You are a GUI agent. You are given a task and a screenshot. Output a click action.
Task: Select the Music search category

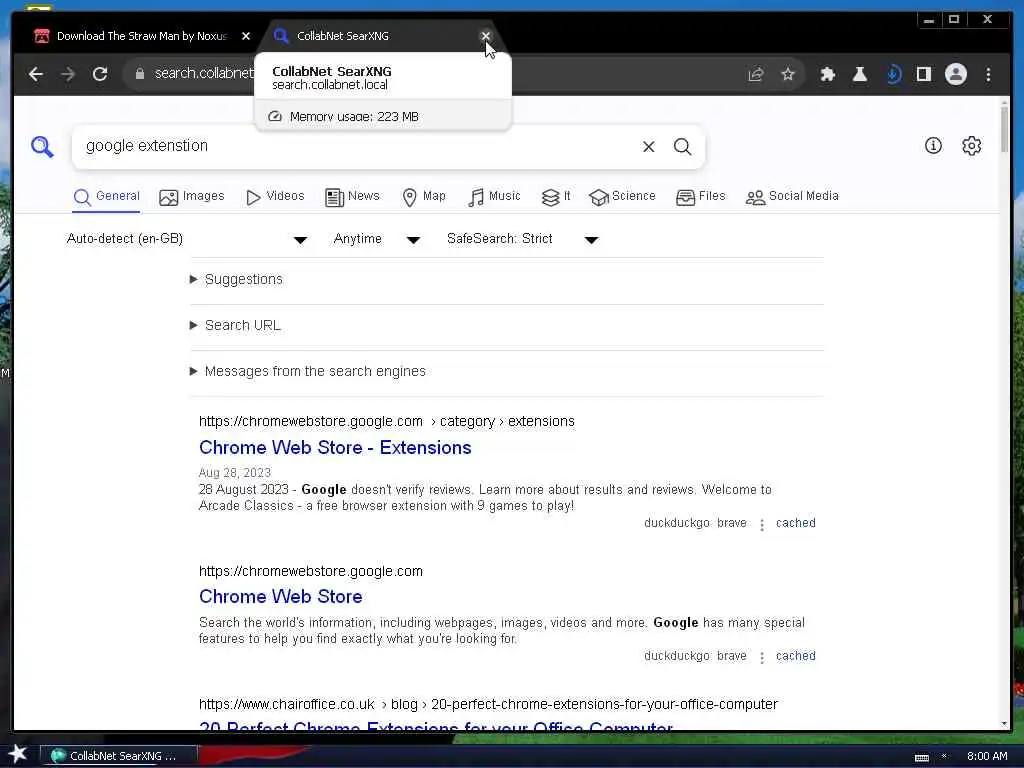pyautogui.click(x=494, y=197)
